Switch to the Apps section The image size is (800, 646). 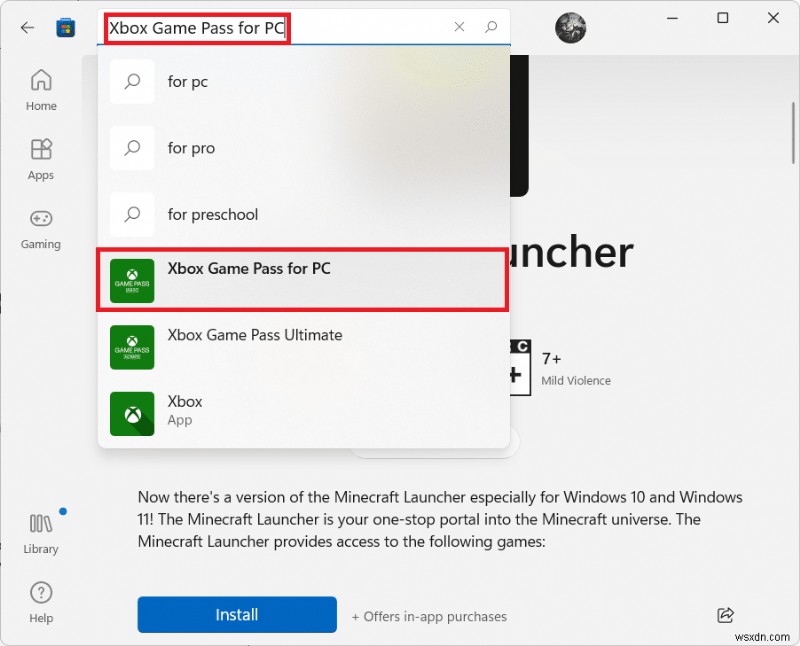tap(41, 160)
